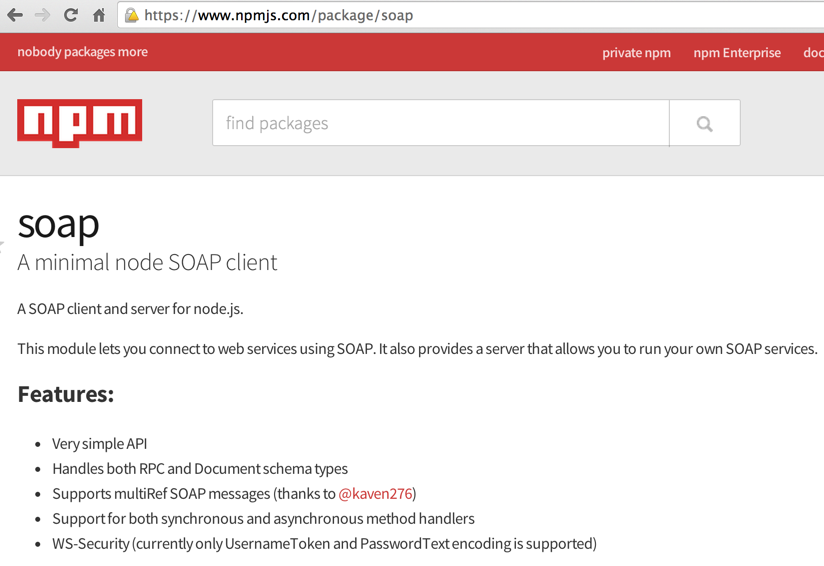Select the URL in the address bar
Image resolution: width=824 pixels, height=566 pixels.
coord(279,15)
